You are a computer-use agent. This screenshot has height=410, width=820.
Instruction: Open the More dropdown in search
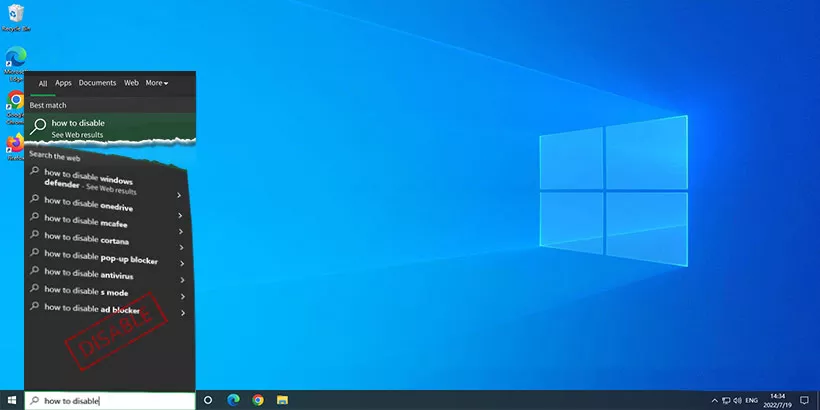point(157,83)
